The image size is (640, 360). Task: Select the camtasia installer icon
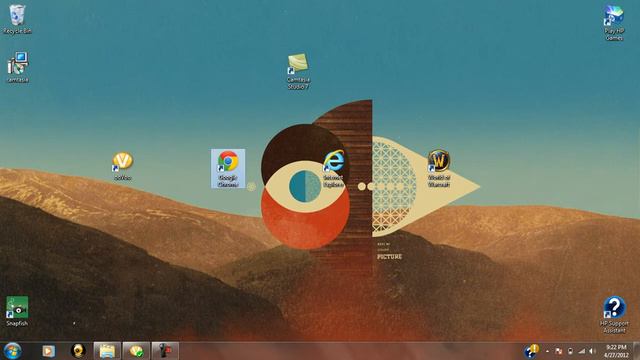click(x=18, y=67)
